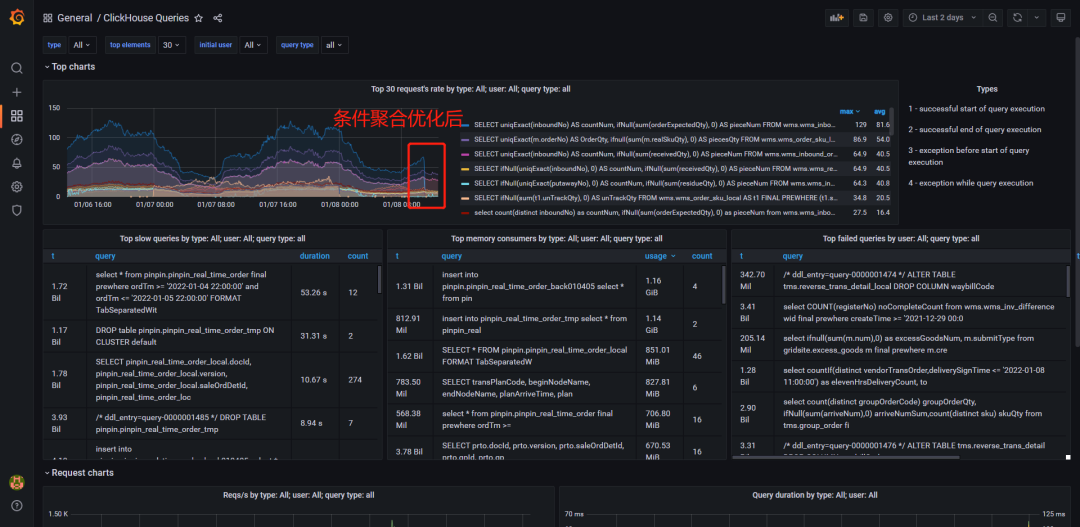Open the Configuration gear in sidebar
Screen dimensions: 1080x527
17,187
